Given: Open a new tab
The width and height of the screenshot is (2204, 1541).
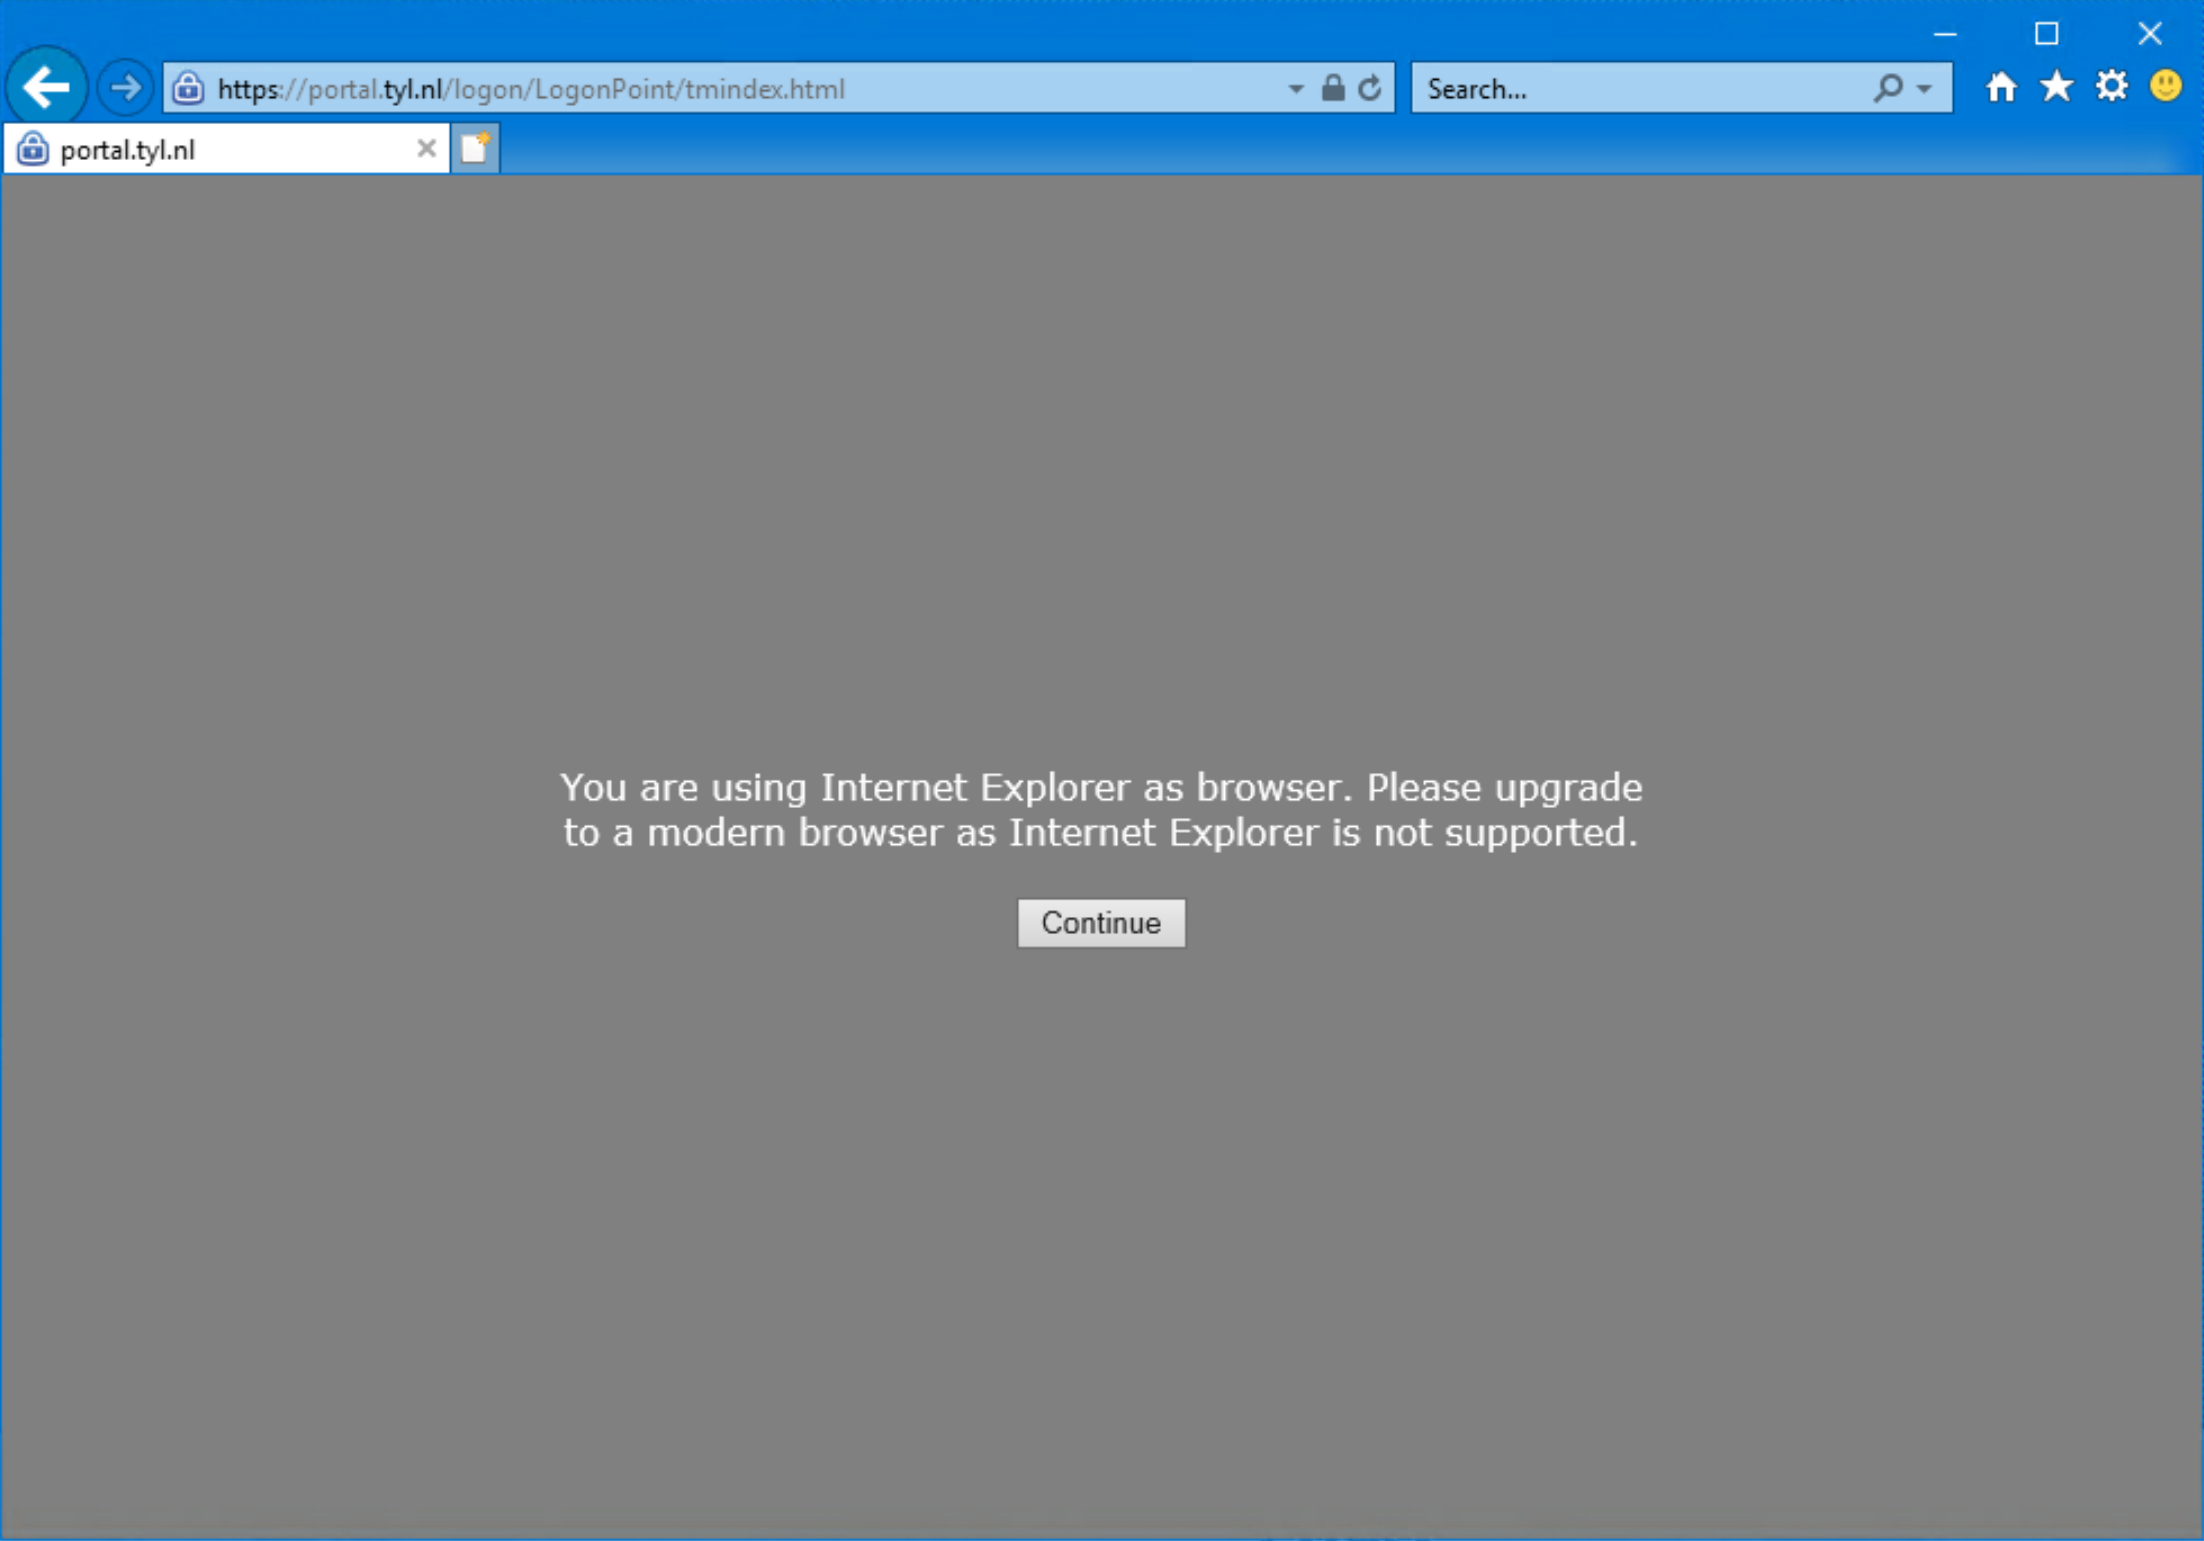Looking at the screenshot, I should [475, 148].
